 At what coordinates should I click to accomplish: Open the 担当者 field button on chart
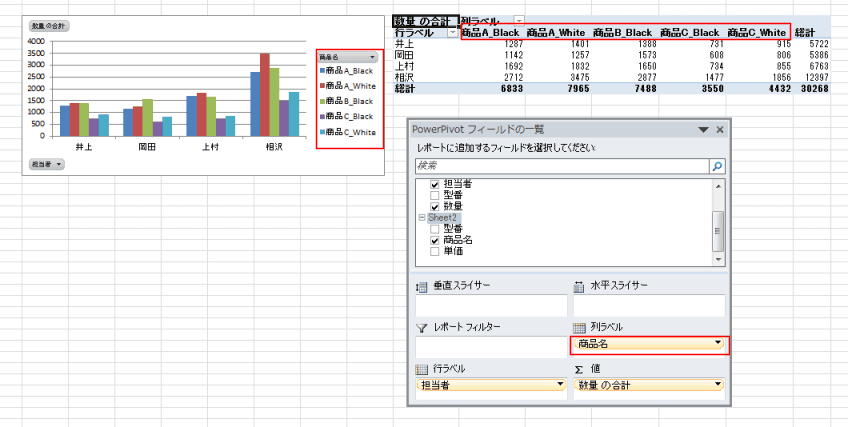pyautogui.click(x=46, y=164)
